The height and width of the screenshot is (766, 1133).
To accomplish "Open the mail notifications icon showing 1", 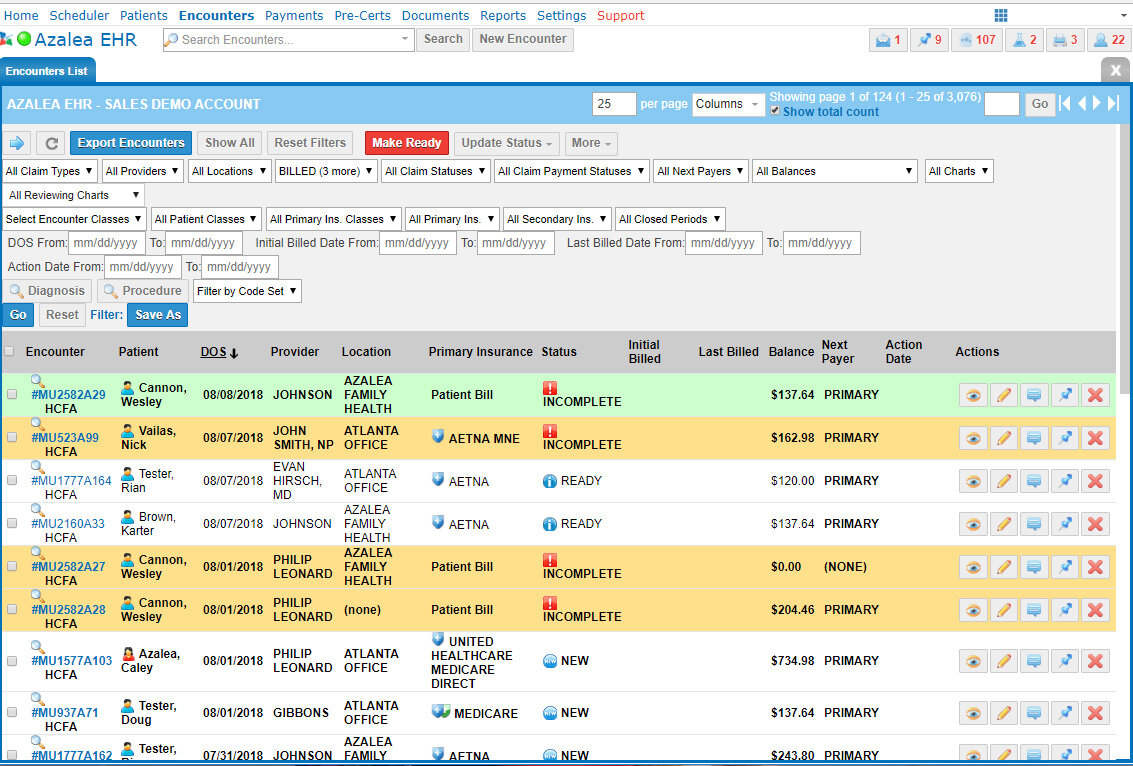I will [x=888, y=40].
